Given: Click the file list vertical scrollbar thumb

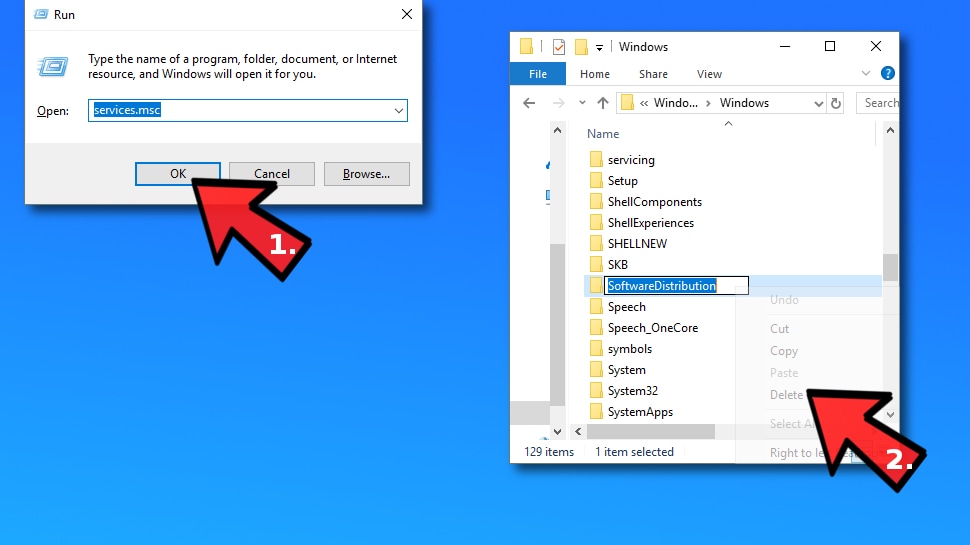Looking at the screenshot, I should coord(890,267).
